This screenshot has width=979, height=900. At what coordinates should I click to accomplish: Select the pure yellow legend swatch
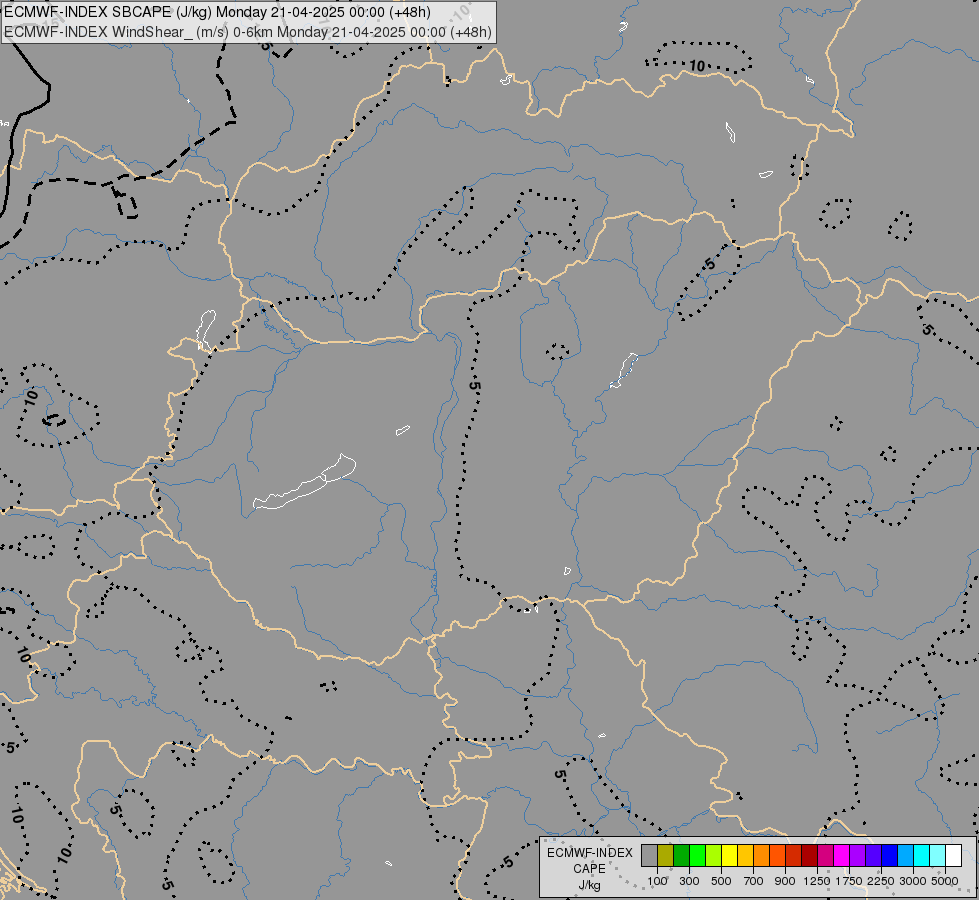click(x=729, y=856)
